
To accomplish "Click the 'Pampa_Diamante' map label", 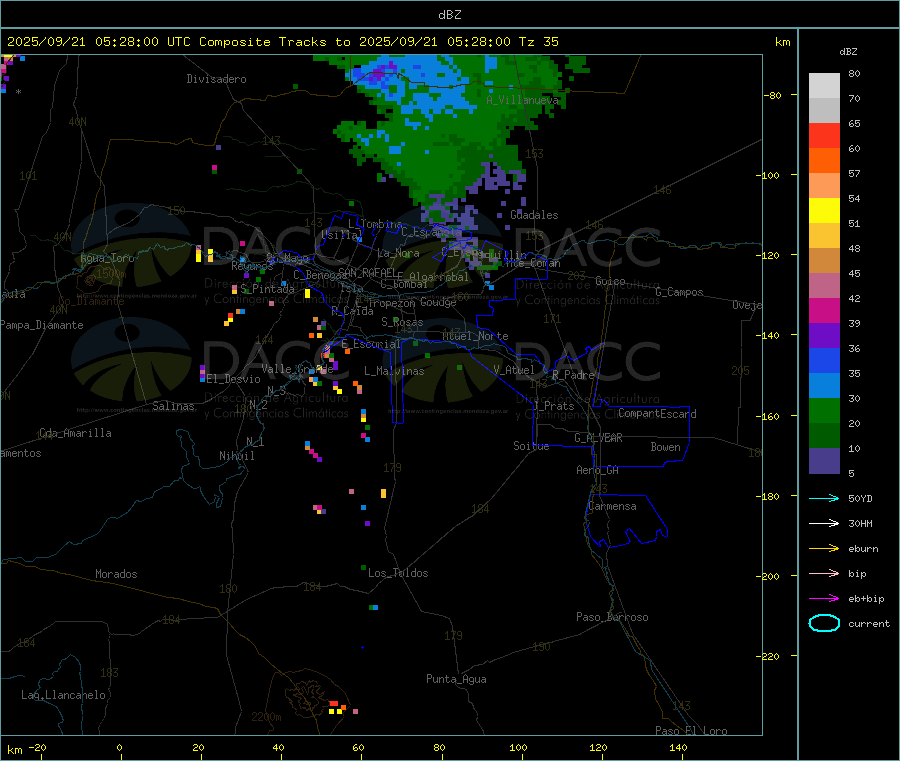I will click(42, 325).
